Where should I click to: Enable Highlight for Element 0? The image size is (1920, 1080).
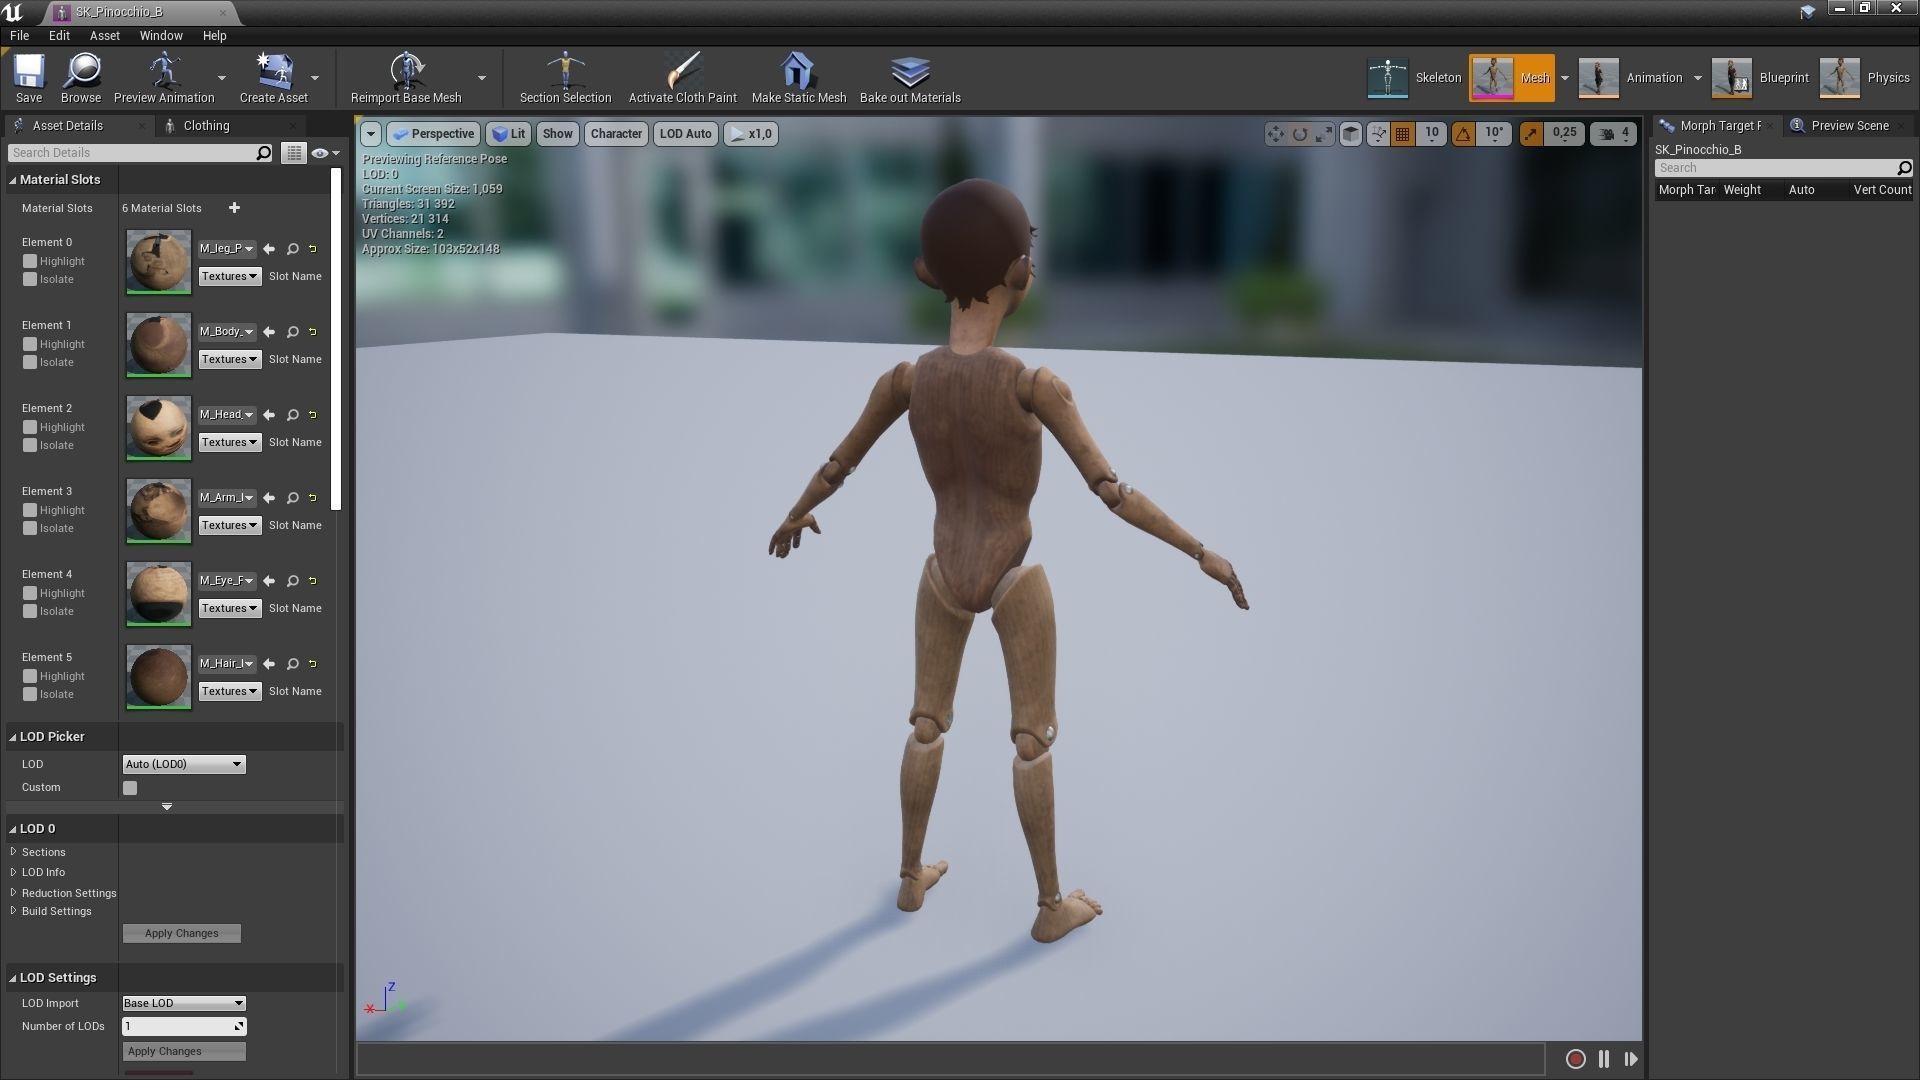tap(30, 261)
